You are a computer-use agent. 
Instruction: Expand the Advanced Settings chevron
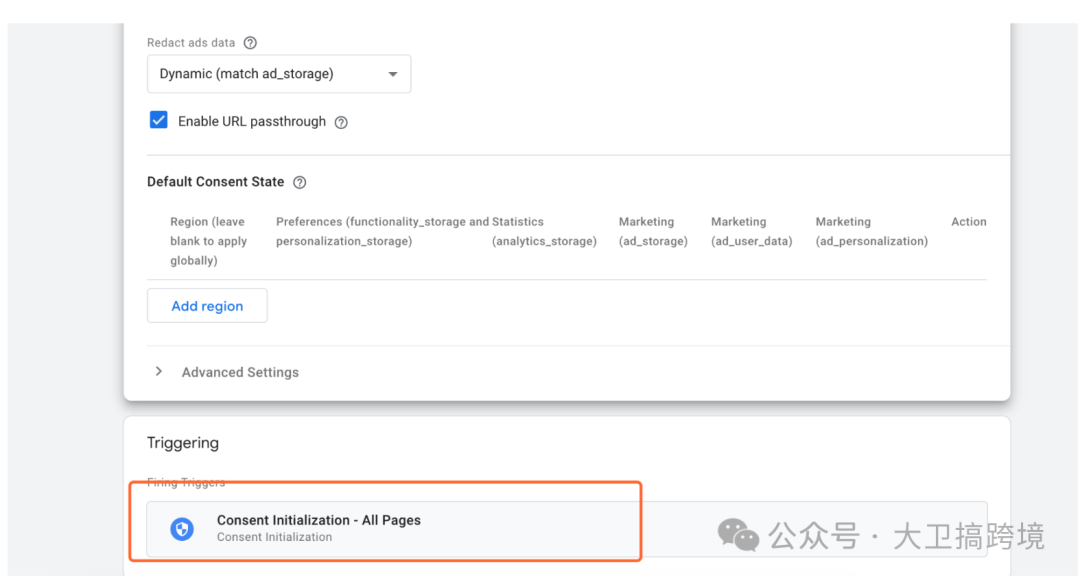[x=158, y=371]
